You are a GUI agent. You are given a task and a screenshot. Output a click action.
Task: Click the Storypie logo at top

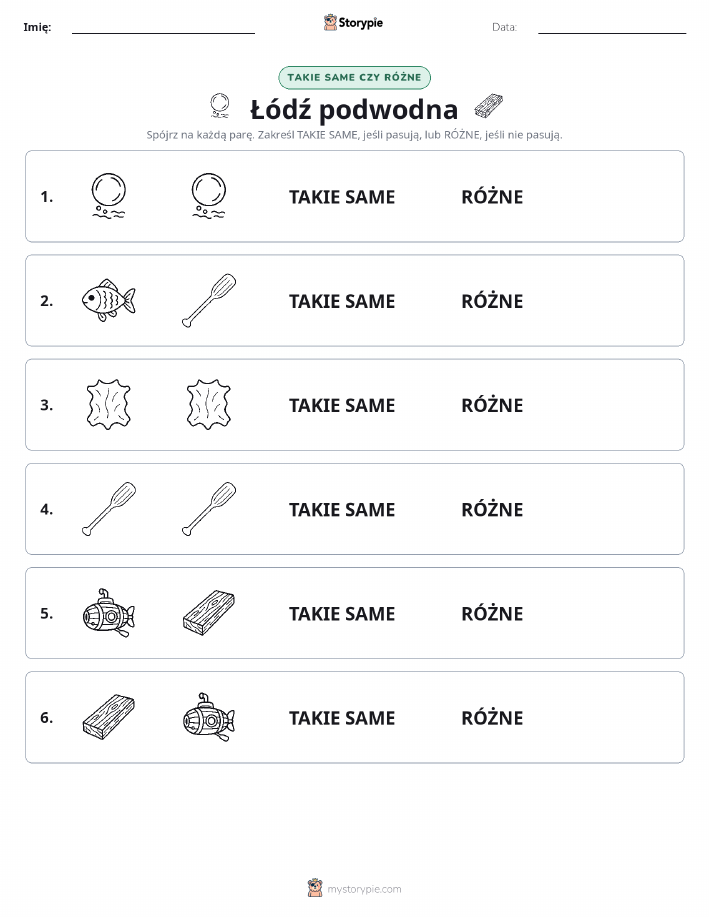353,23
